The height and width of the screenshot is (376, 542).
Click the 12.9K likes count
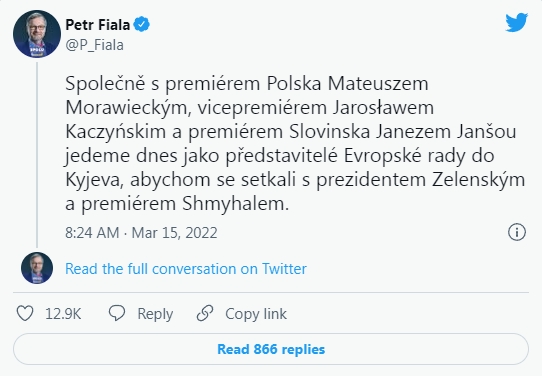pos(63,314)
